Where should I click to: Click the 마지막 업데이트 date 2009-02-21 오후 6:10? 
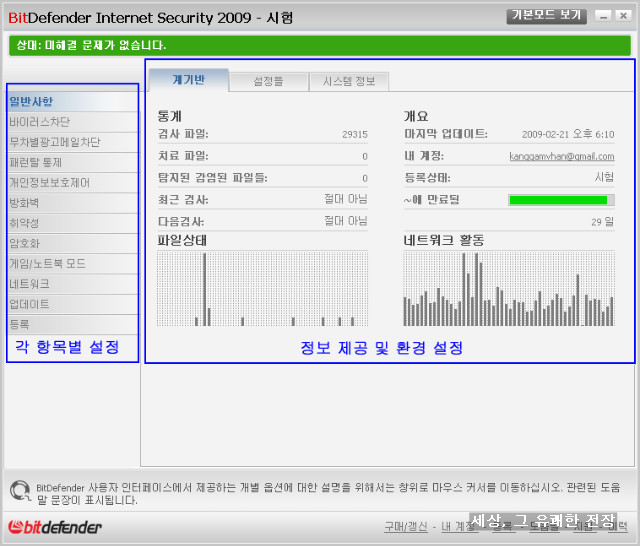568,134
